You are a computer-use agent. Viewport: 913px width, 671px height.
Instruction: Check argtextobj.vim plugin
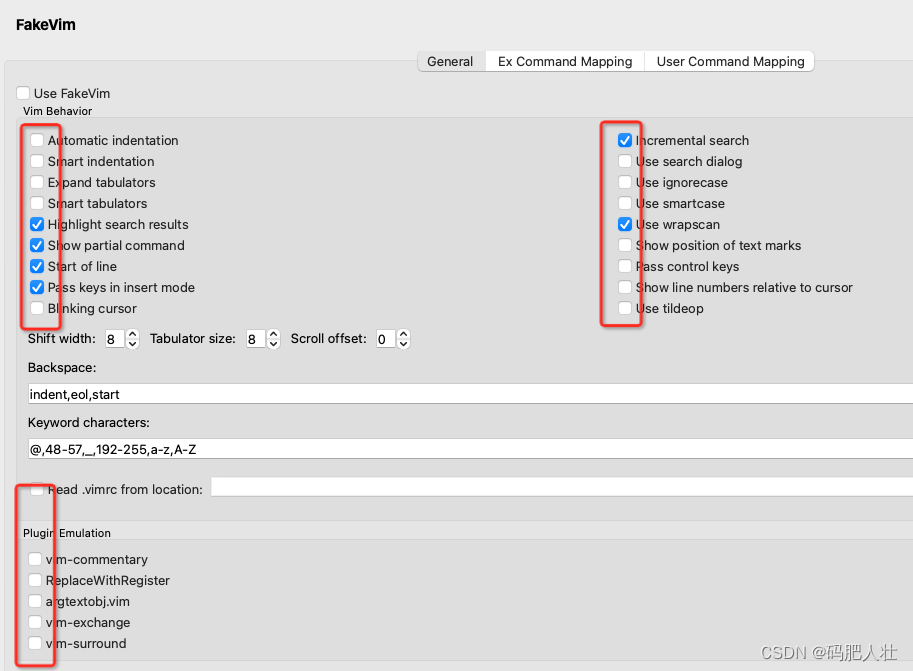(x=35, y=601)
